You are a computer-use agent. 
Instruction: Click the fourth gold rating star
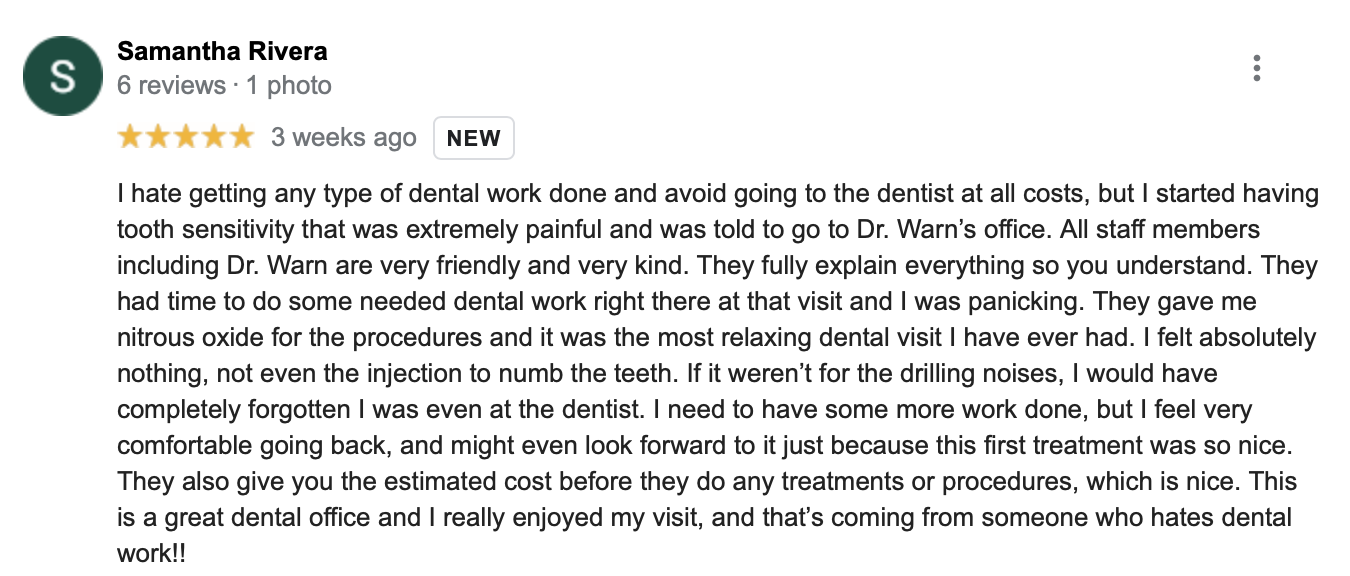[x=213, y=138]
